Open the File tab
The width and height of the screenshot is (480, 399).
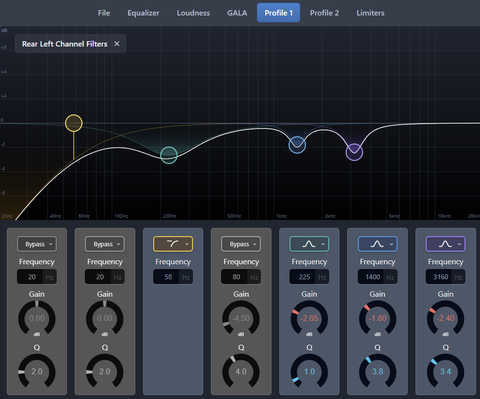click(104, 13)
